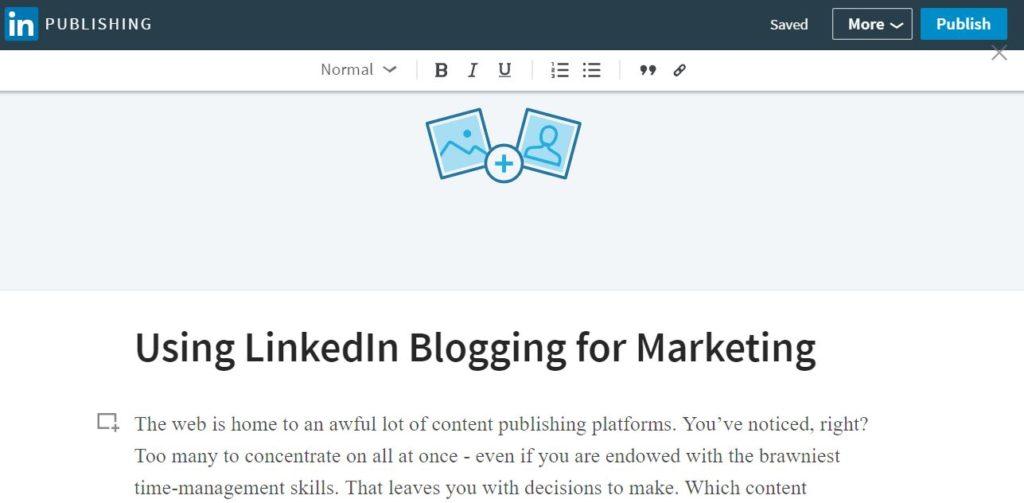Insert a bulleted list
The height and width of the screenshot is (503, 1024).
[x=591, y=71]
